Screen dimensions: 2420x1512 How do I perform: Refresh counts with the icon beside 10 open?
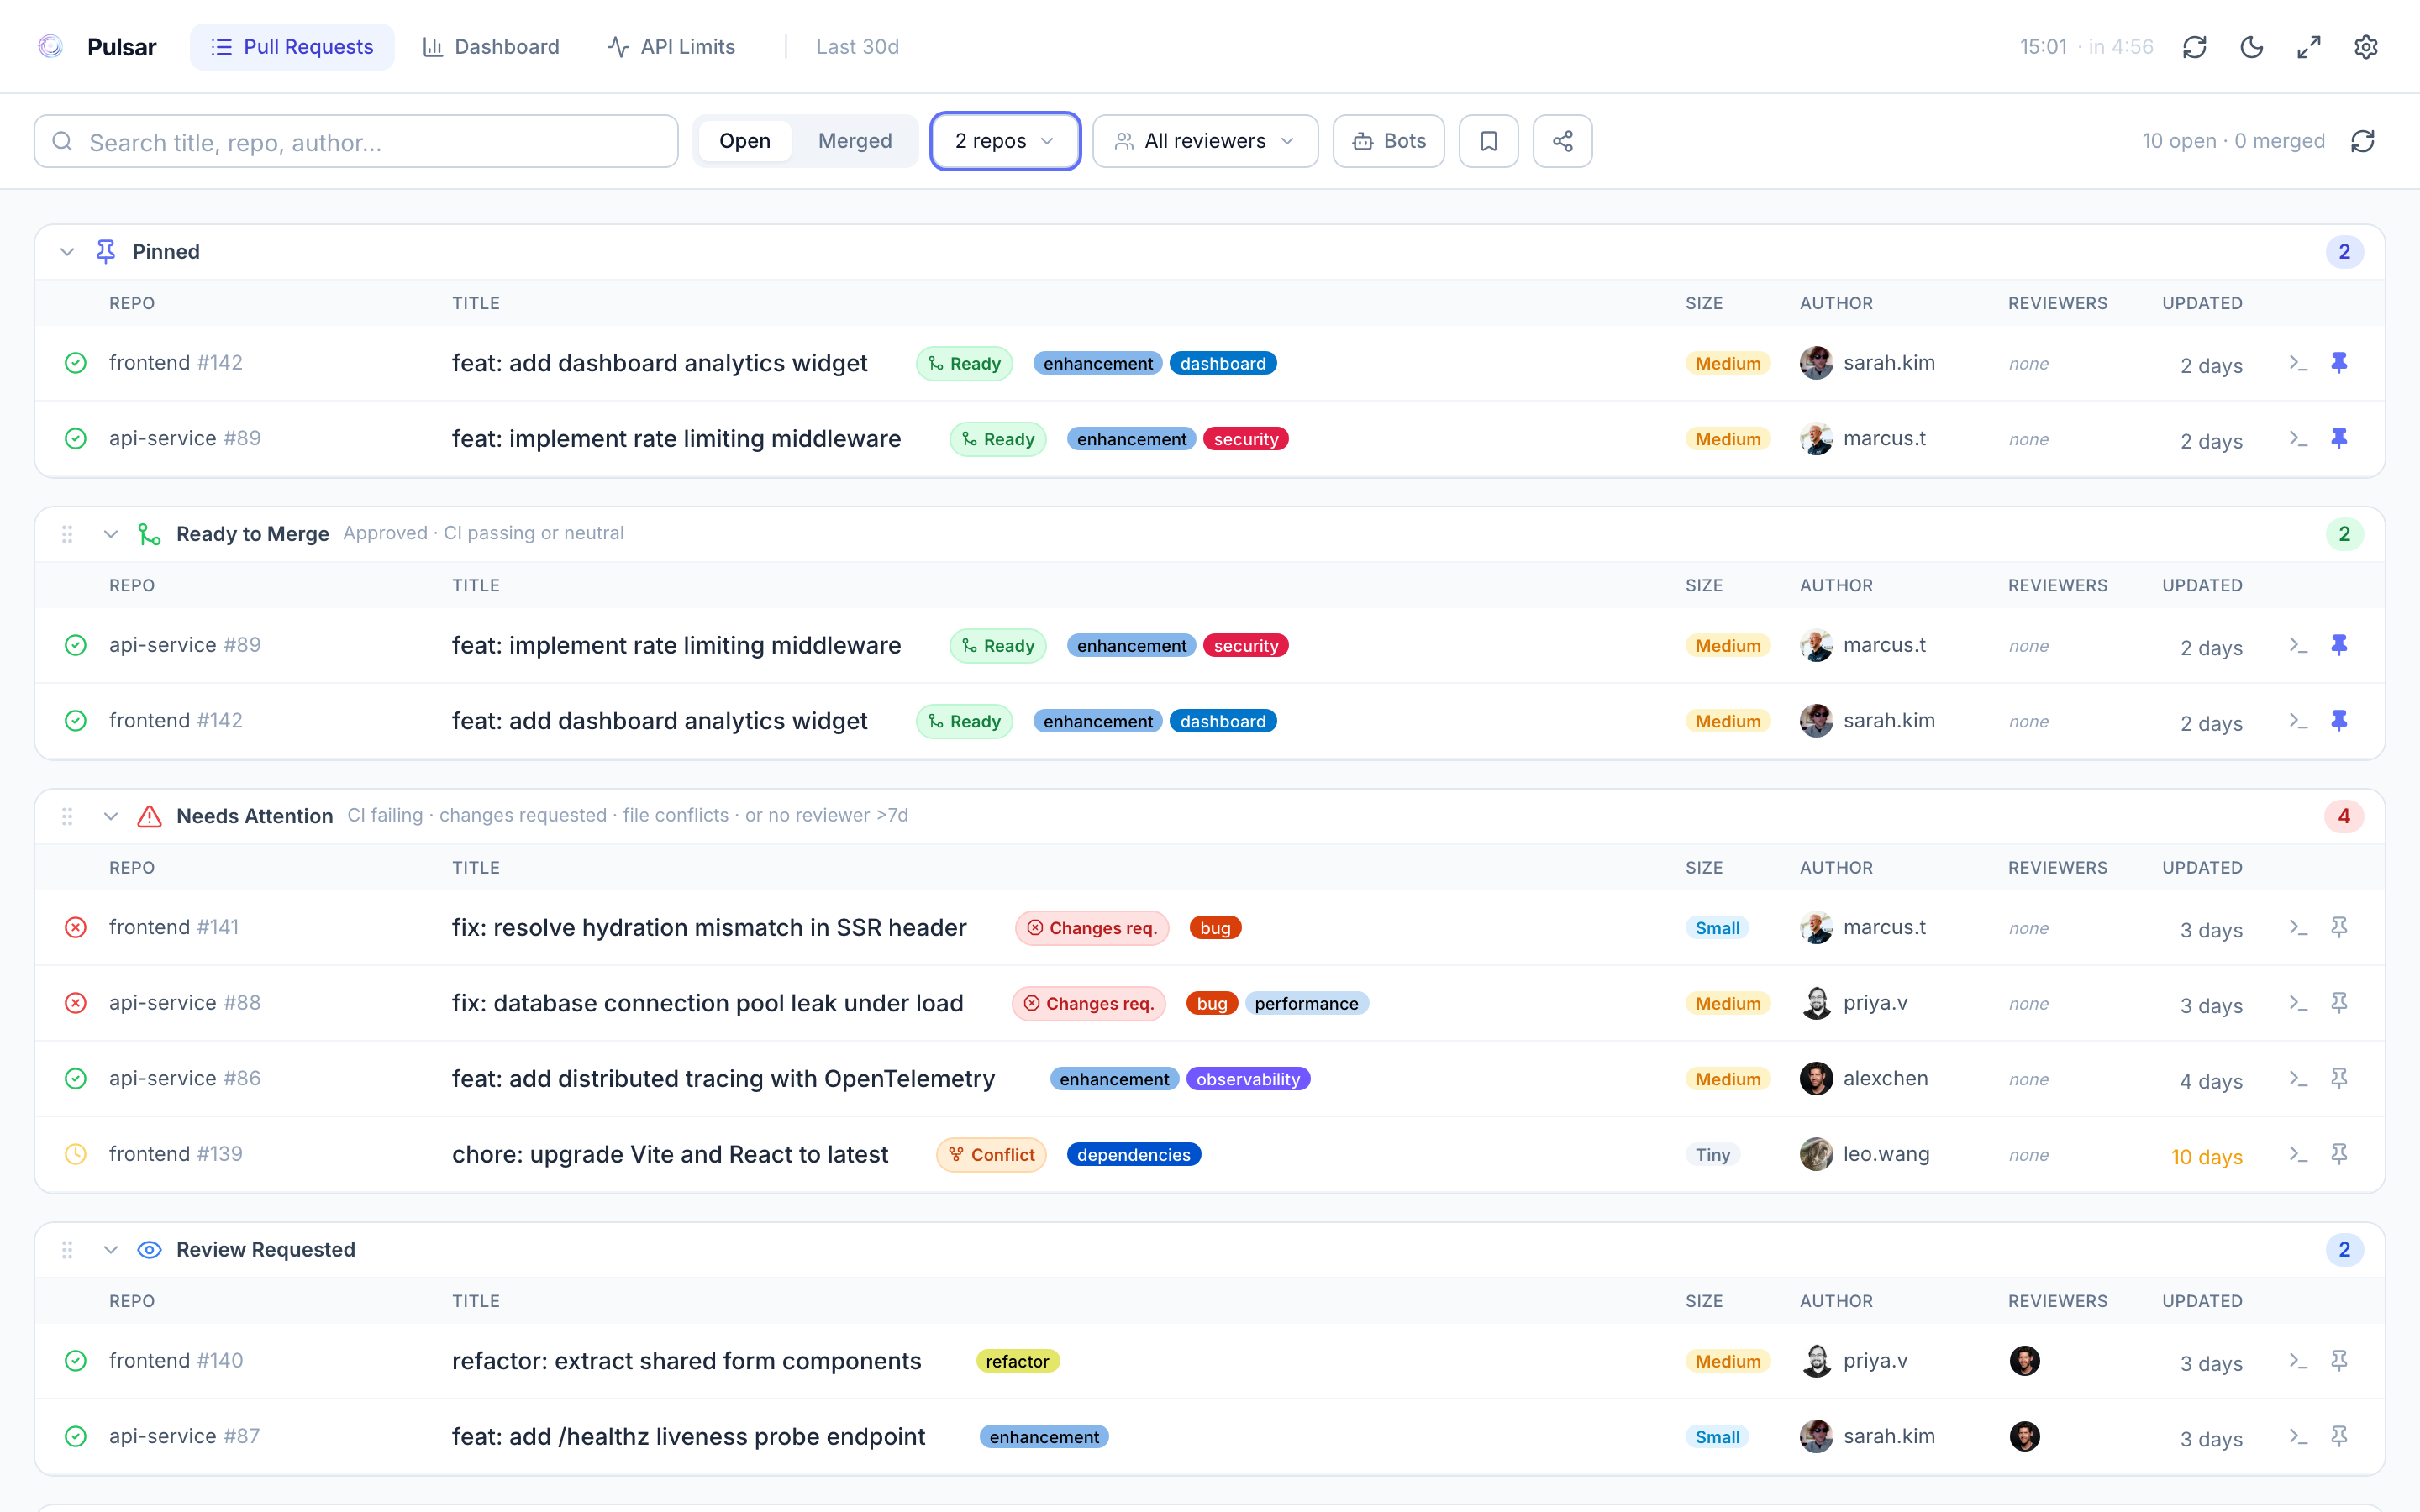[x=2363, y=141]
